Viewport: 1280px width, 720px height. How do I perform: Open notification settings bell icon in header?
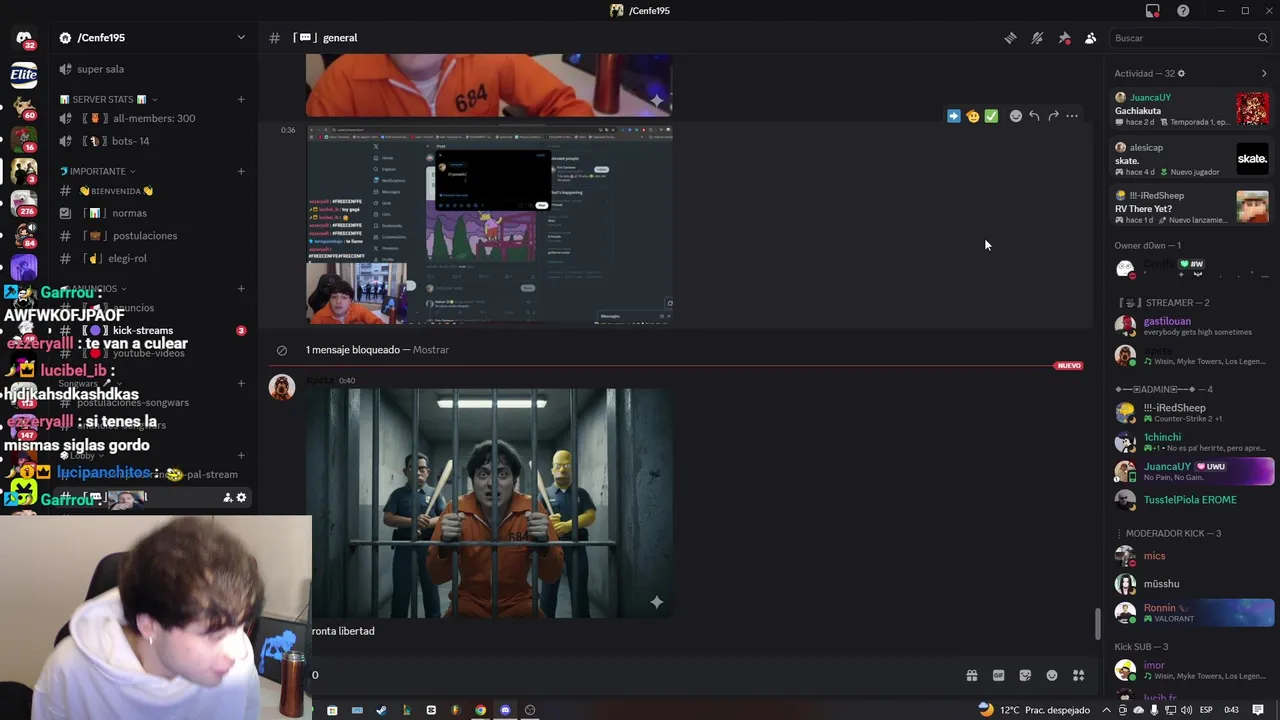point(1037,38)
